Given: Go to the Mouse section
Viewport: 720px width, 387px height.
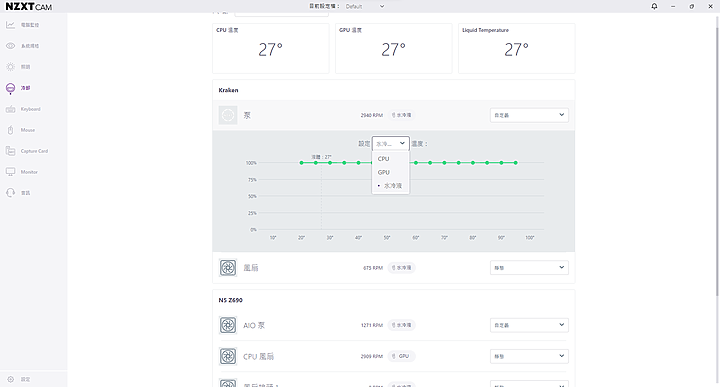Looking at the screenshot, I should click(x=21, y=130).
